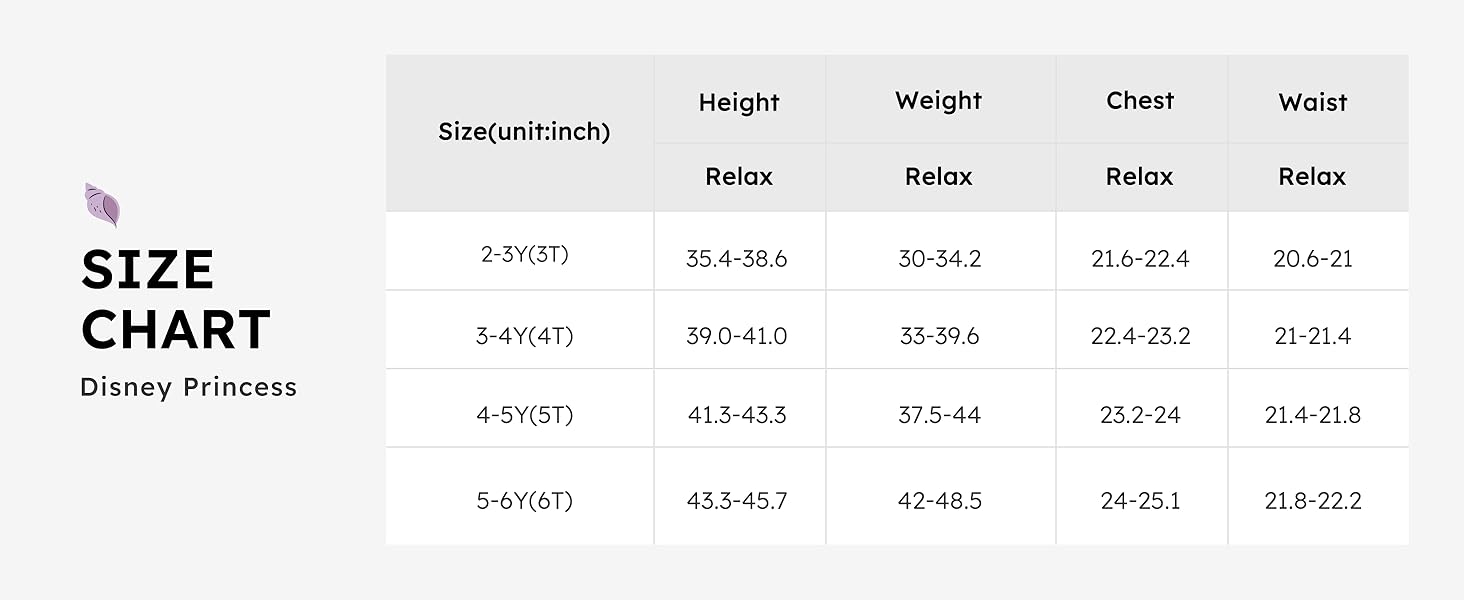Click the Height column header
Image resolution: width=1464 pixels, height=600 pixels.
click(x=739, y=102)
